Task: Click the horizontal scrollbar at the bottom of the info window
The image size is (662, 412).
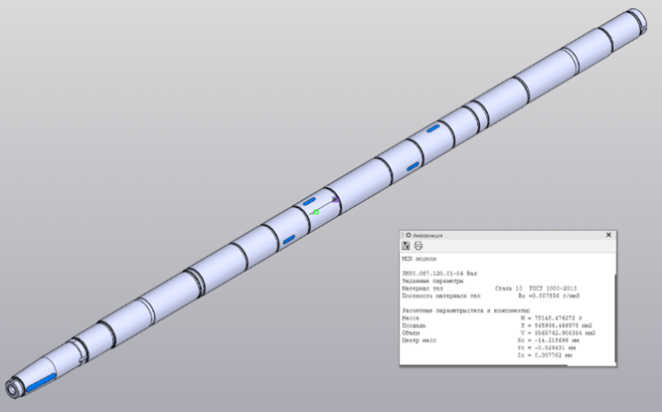Action: click(483, 365)
